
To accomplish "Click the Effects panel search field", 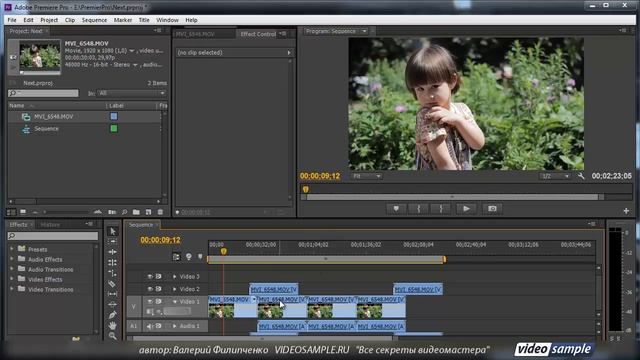I will [x=53, y=236].
